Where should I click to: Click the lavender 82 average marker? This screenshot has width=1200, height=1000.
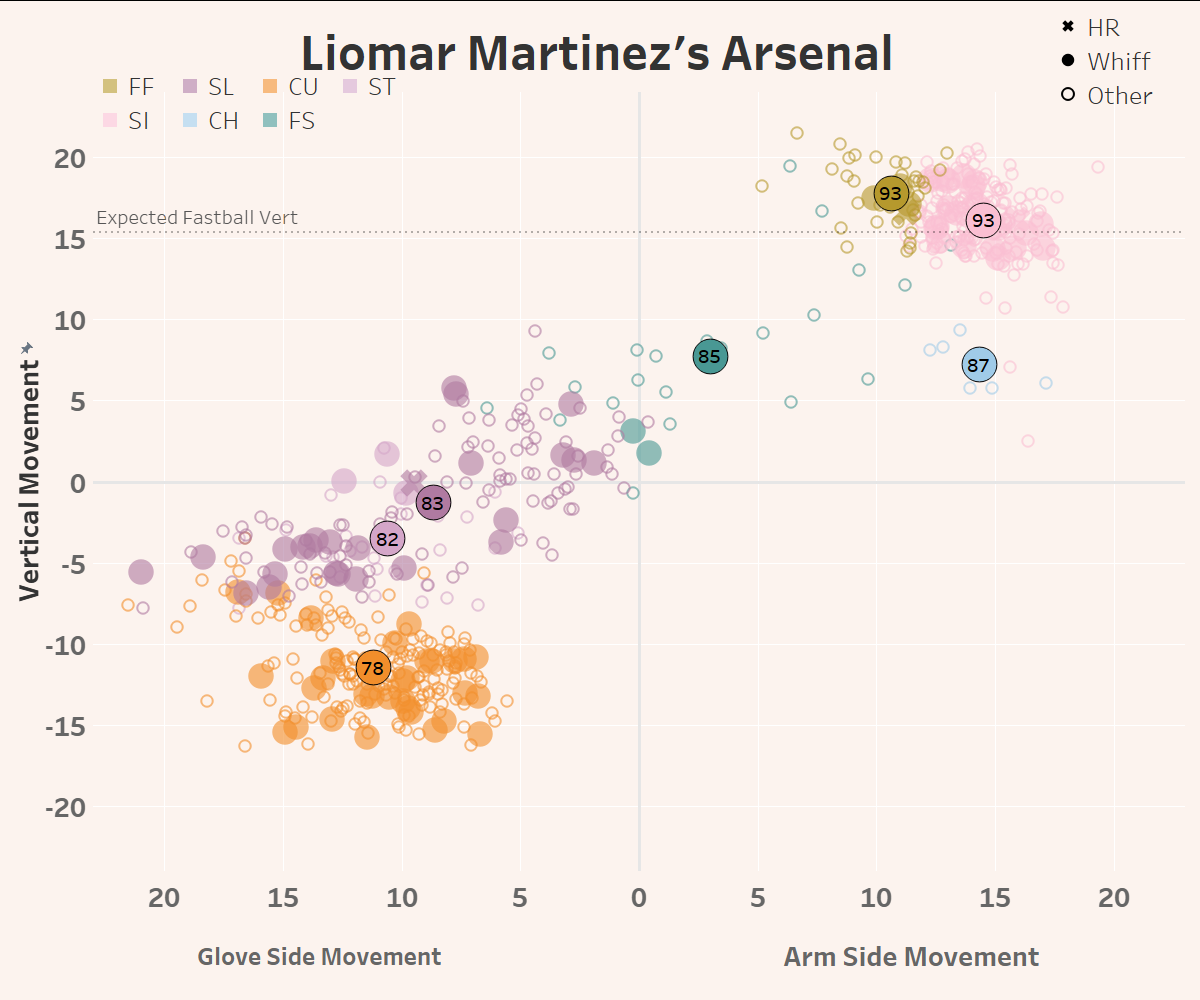387,539
